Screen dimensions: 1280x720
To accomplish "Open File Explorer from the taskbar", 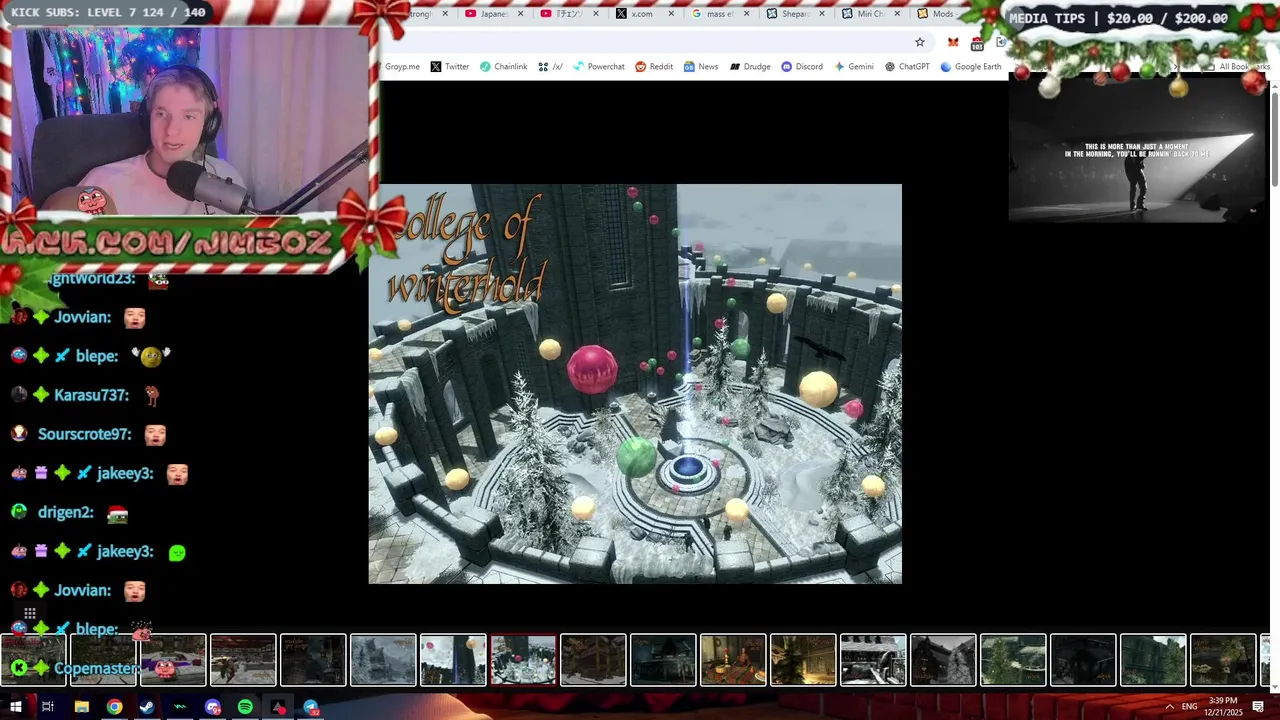I will coord(81,707).
